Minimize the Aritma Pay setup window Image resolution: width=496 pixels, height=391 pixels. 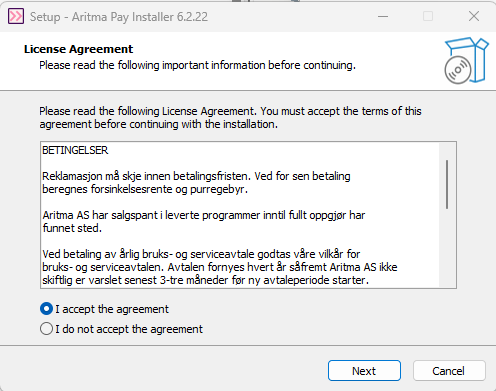(383, 16)
